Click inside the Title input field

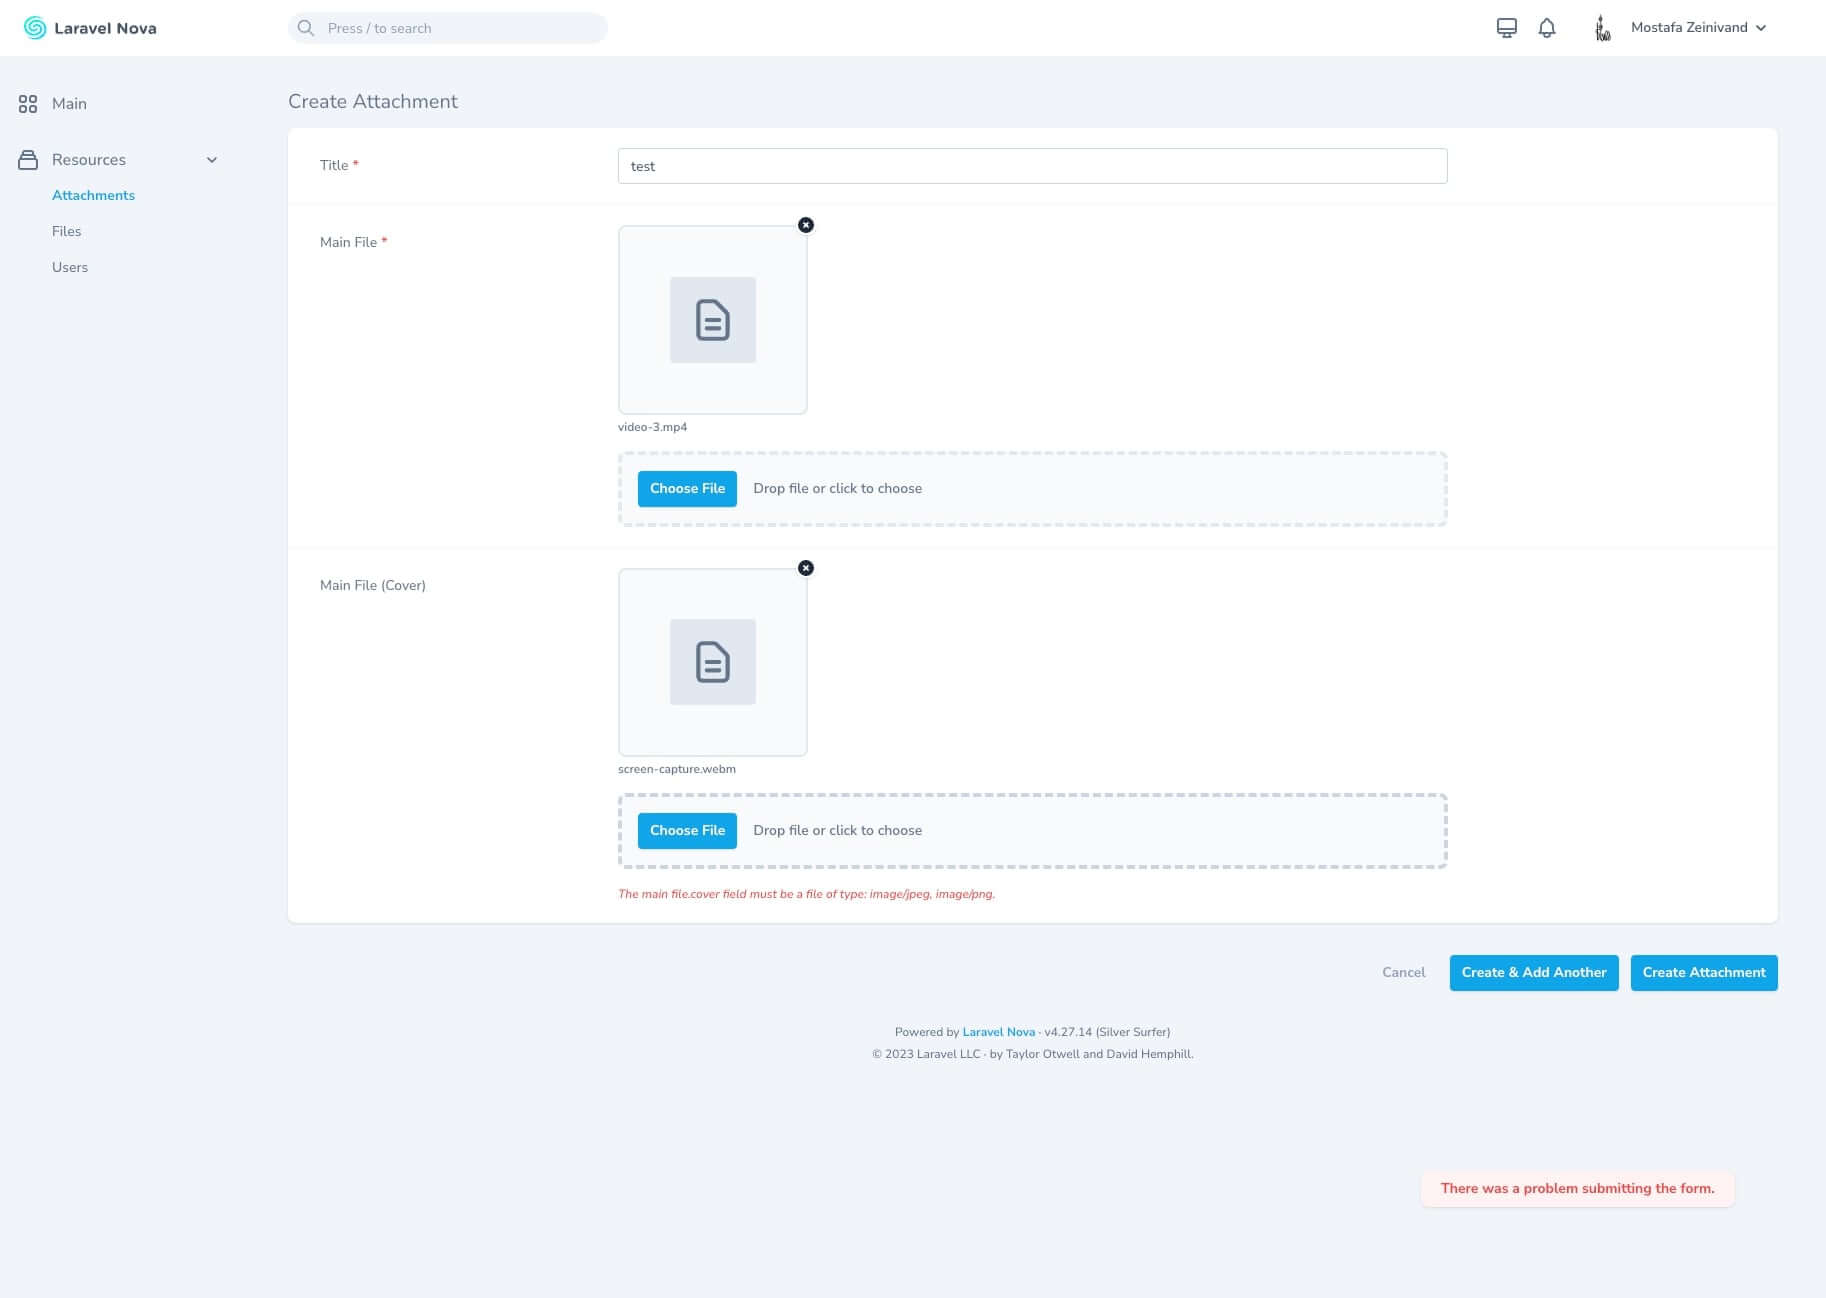1031,165
